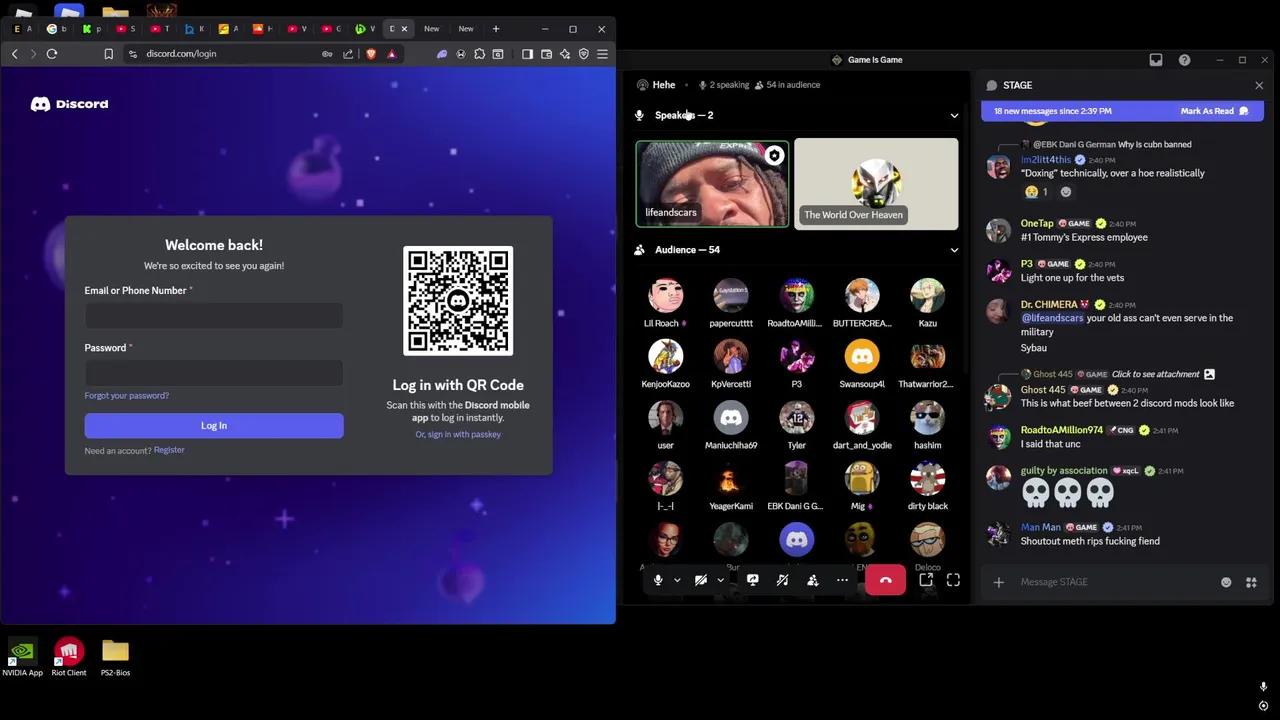Click the Password field on the Discord login
The height and width of the screenshot is (720, 1280).
[x=214, y=372]
